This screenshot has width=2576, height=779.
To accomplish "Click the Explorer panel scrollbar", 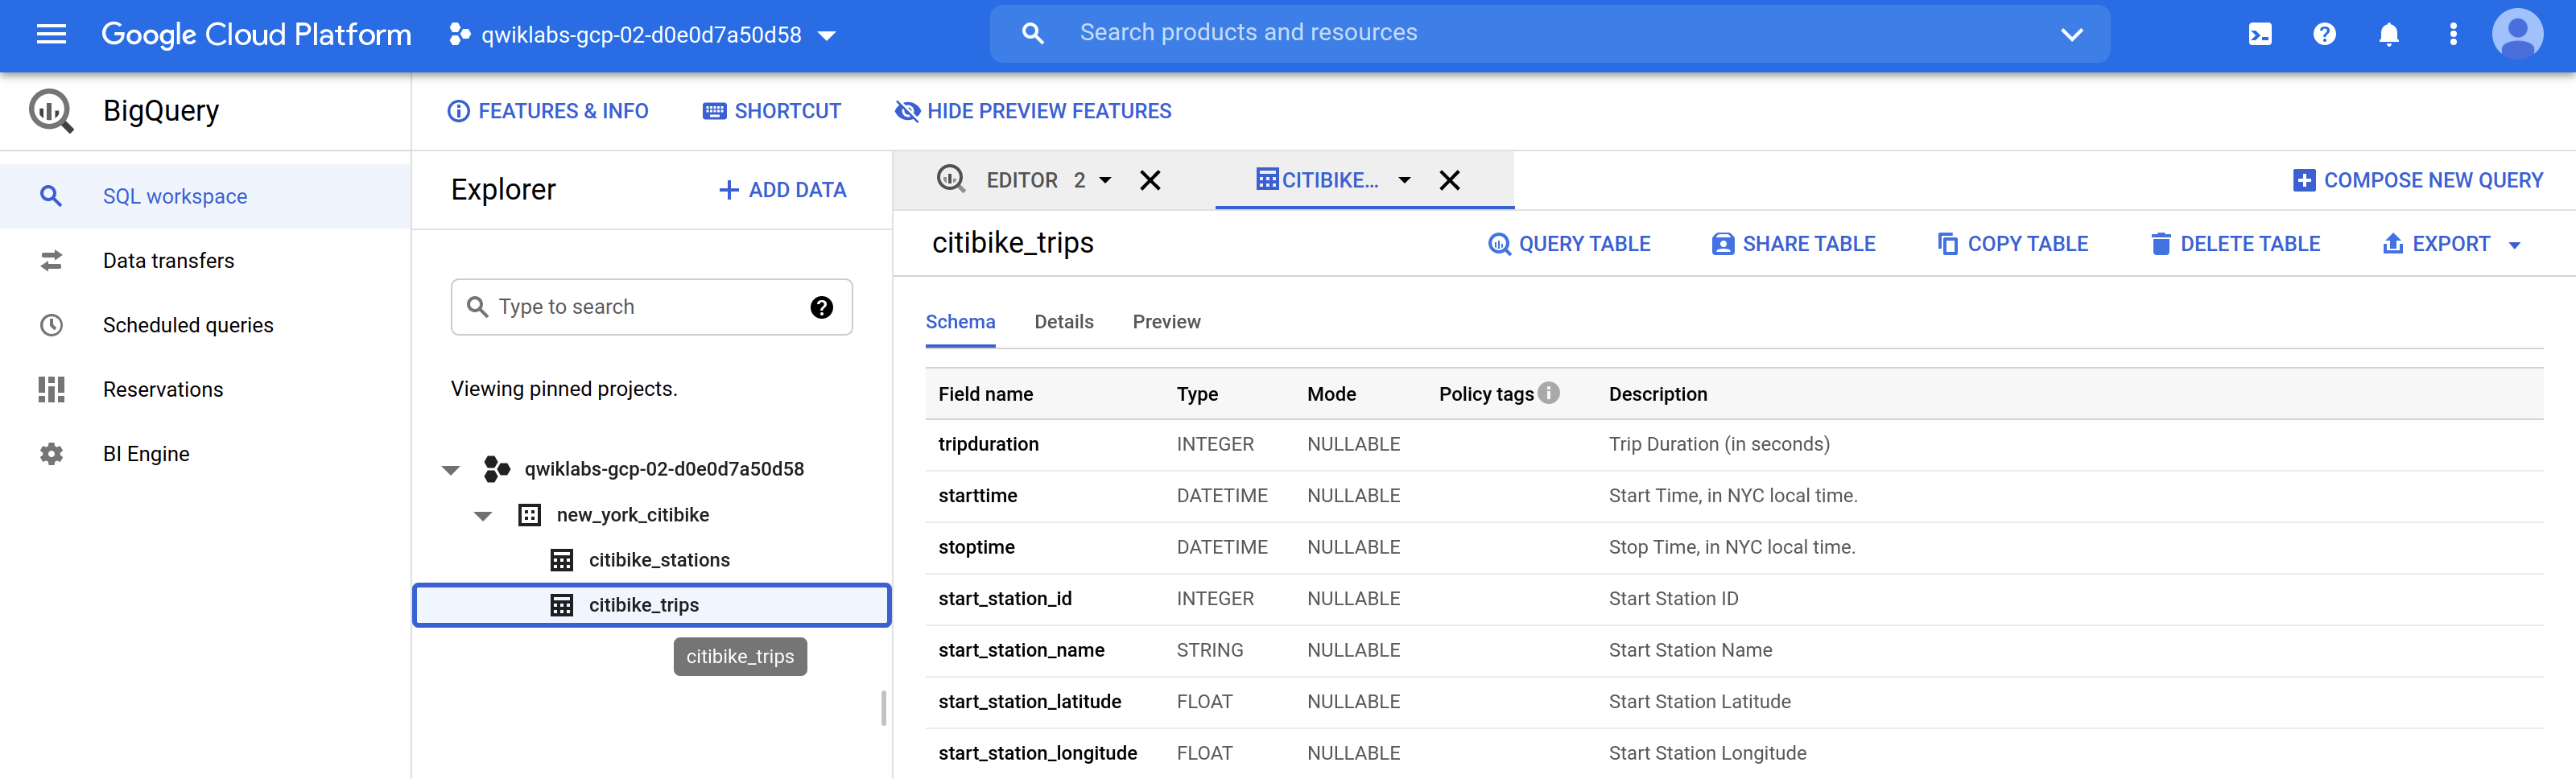I will point(883,708).
